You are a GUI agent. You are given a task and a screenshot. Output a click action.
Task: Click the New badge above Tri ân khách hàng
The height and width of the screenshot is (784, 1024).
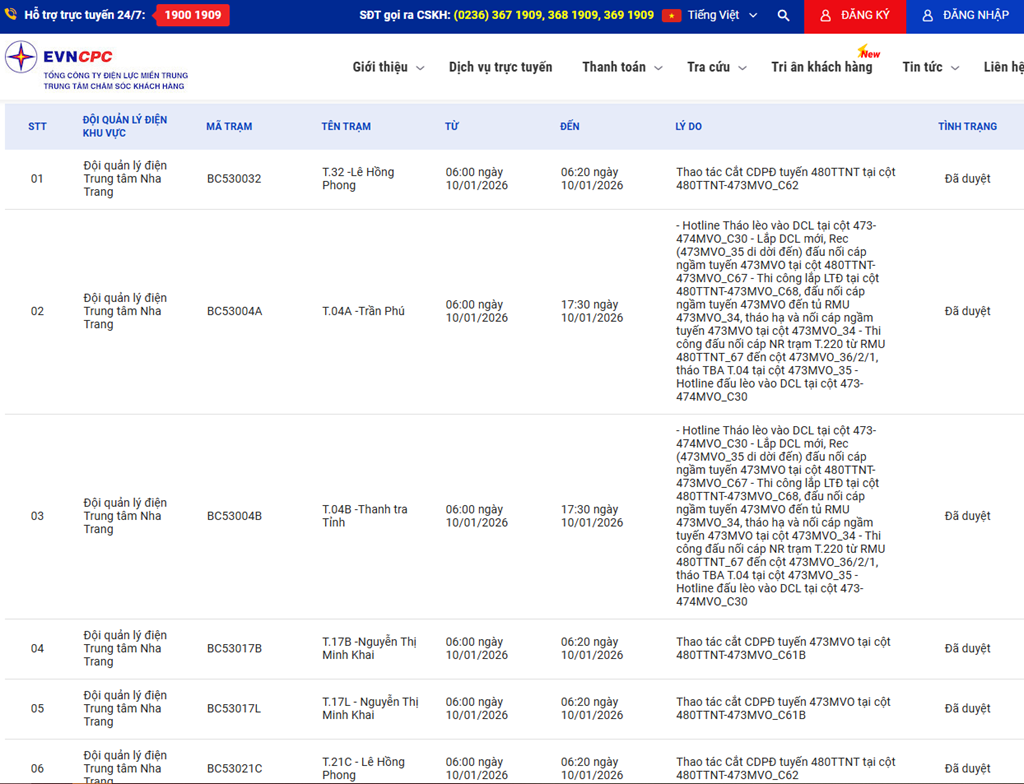(869, 52)
